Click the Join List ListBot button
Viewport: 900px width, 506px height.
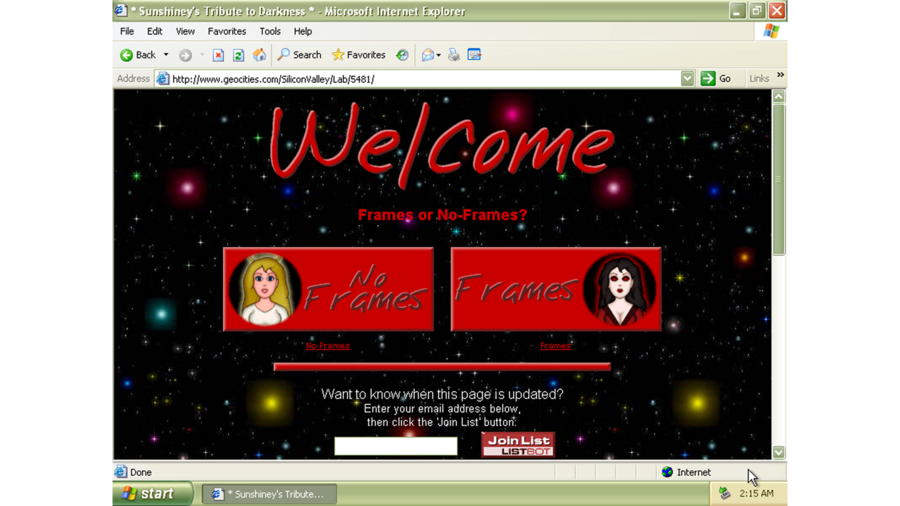pyautogui.click(x=518, y=445)
